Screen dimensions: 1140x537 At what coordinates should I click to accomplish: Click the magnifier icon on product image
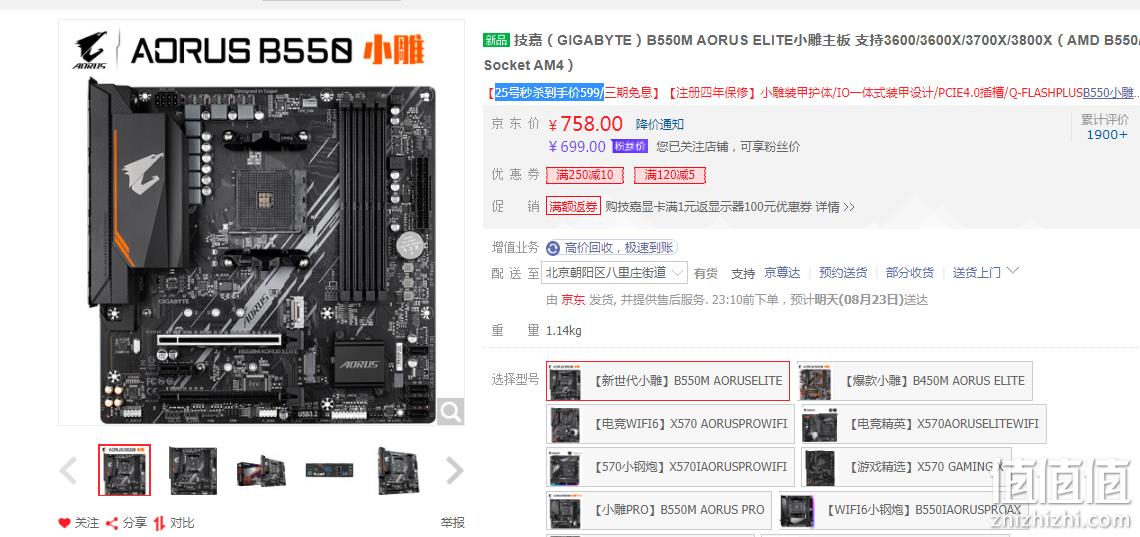(451, 412)
